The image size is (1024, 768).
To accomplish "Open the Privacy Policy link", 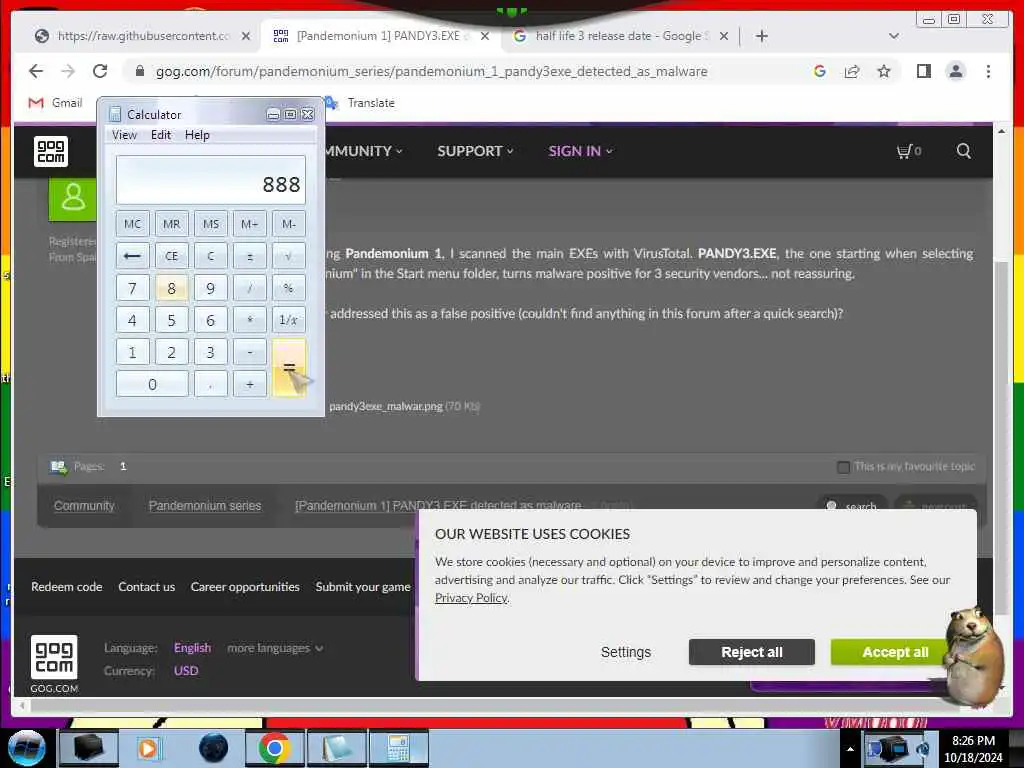I will click(x=471, y=598).
